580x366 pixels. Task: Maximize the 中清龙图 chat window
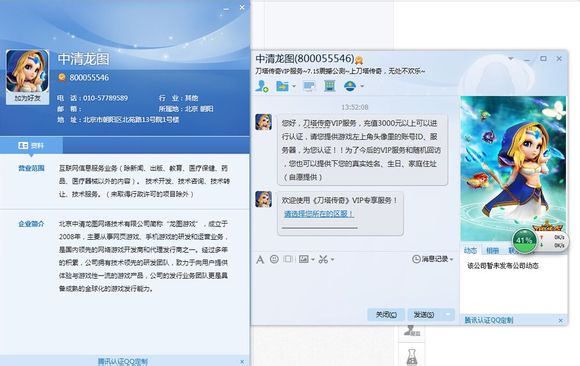point(543,58)
